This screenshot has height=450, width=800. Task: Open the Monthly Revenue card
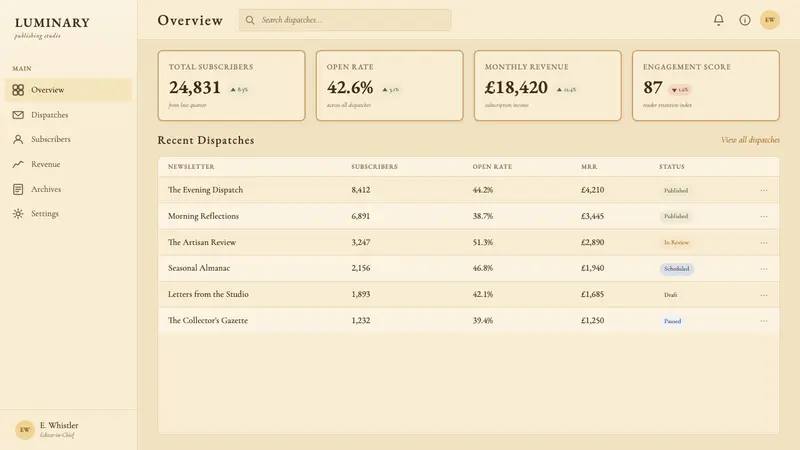(x=548, y=86)
